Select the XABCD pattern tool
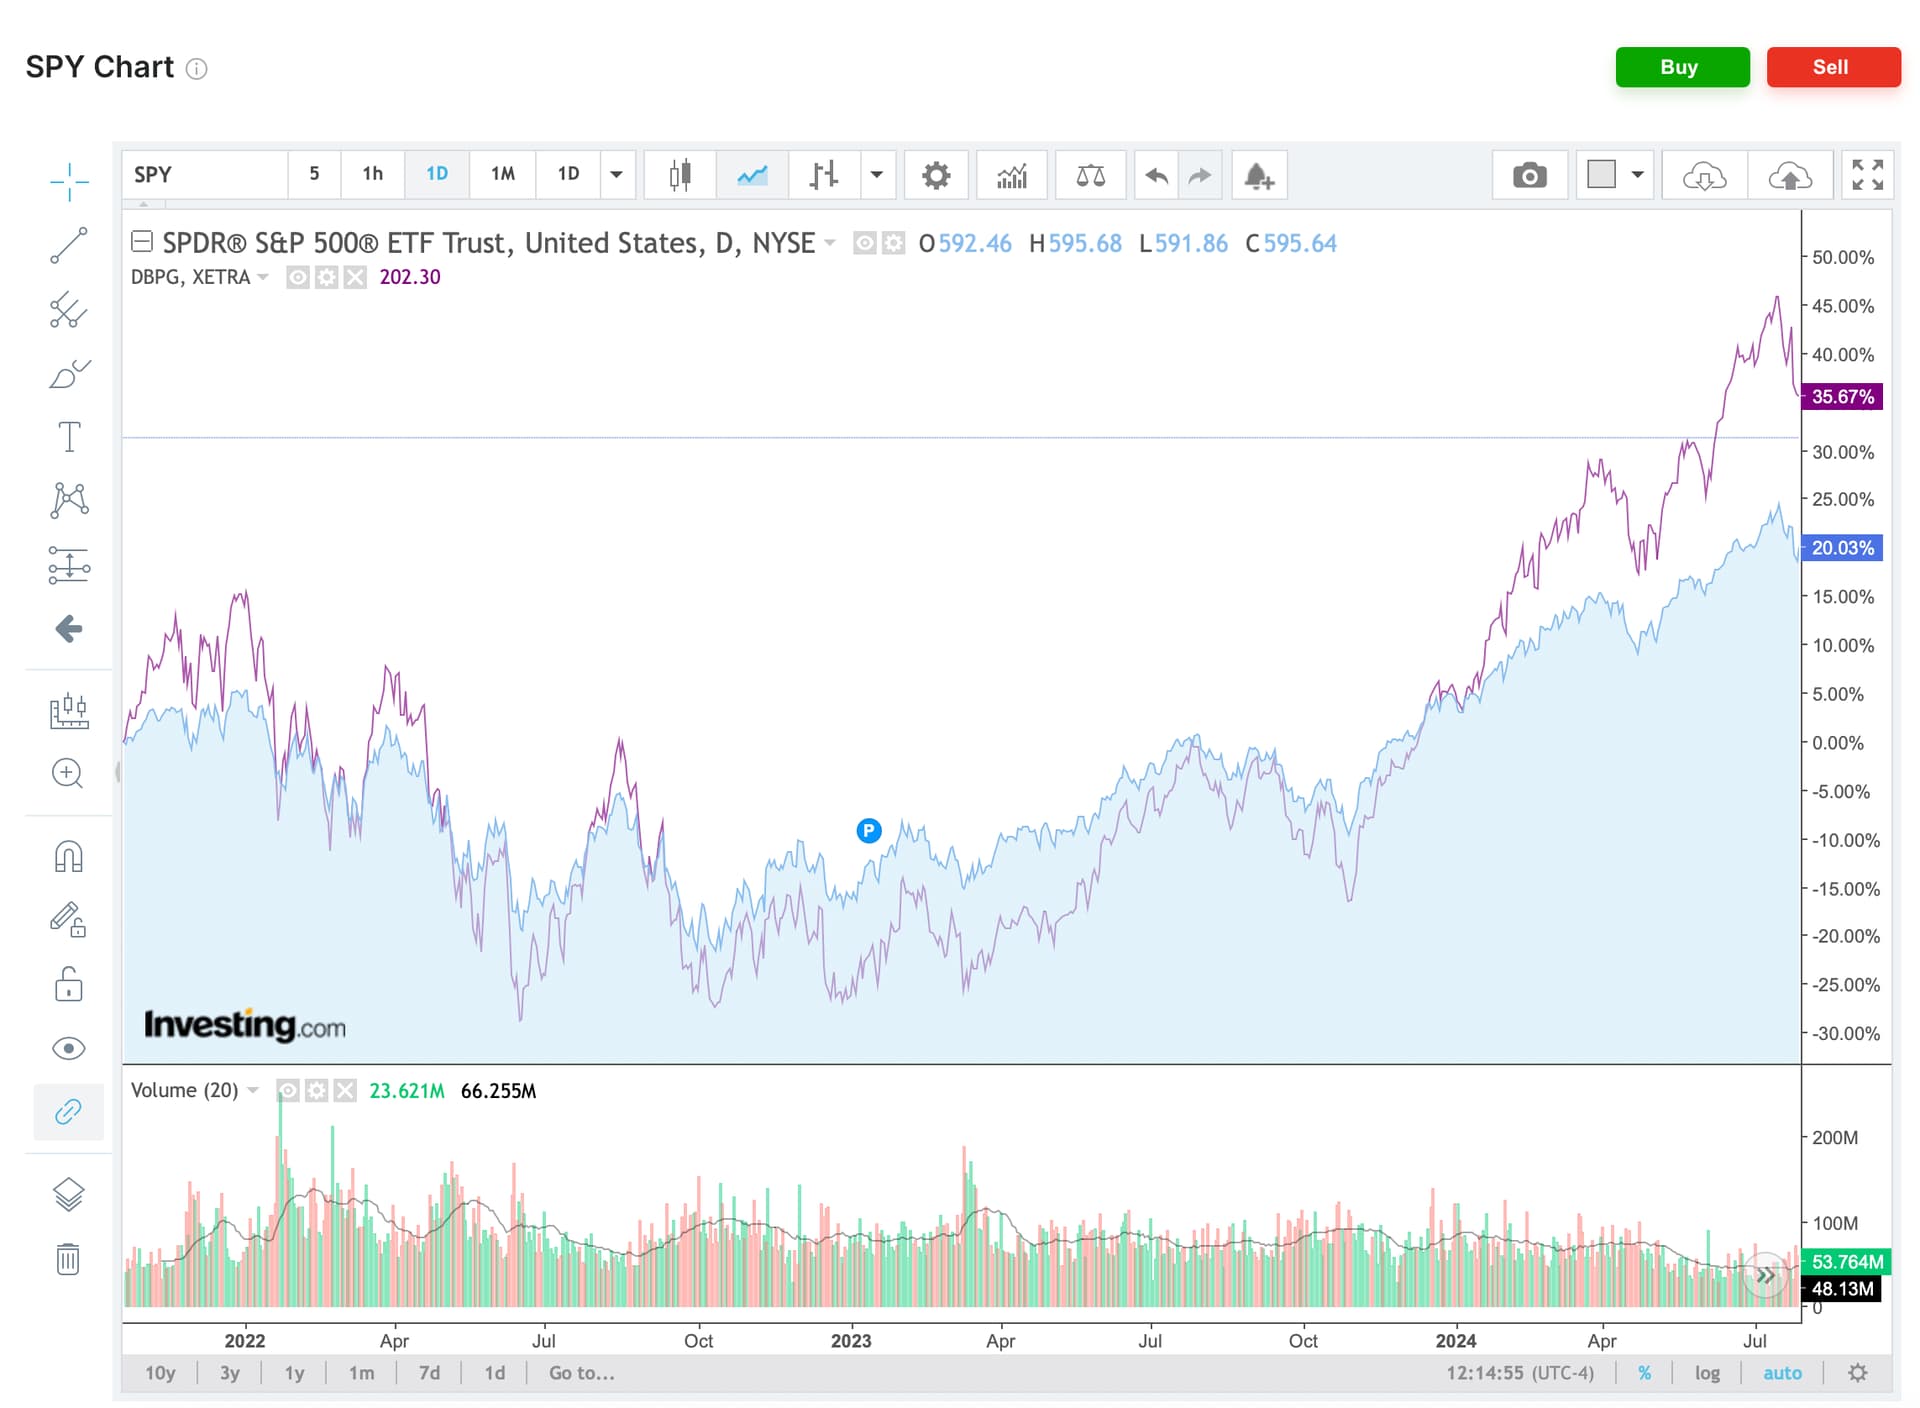The height and width of the screenshot is (1408, 1920). pos(69,500)
